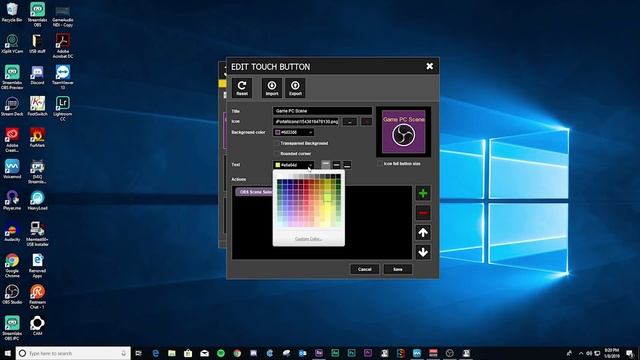
Task: Open TeamViewer desktop shortcut
Action: (62, 76)
